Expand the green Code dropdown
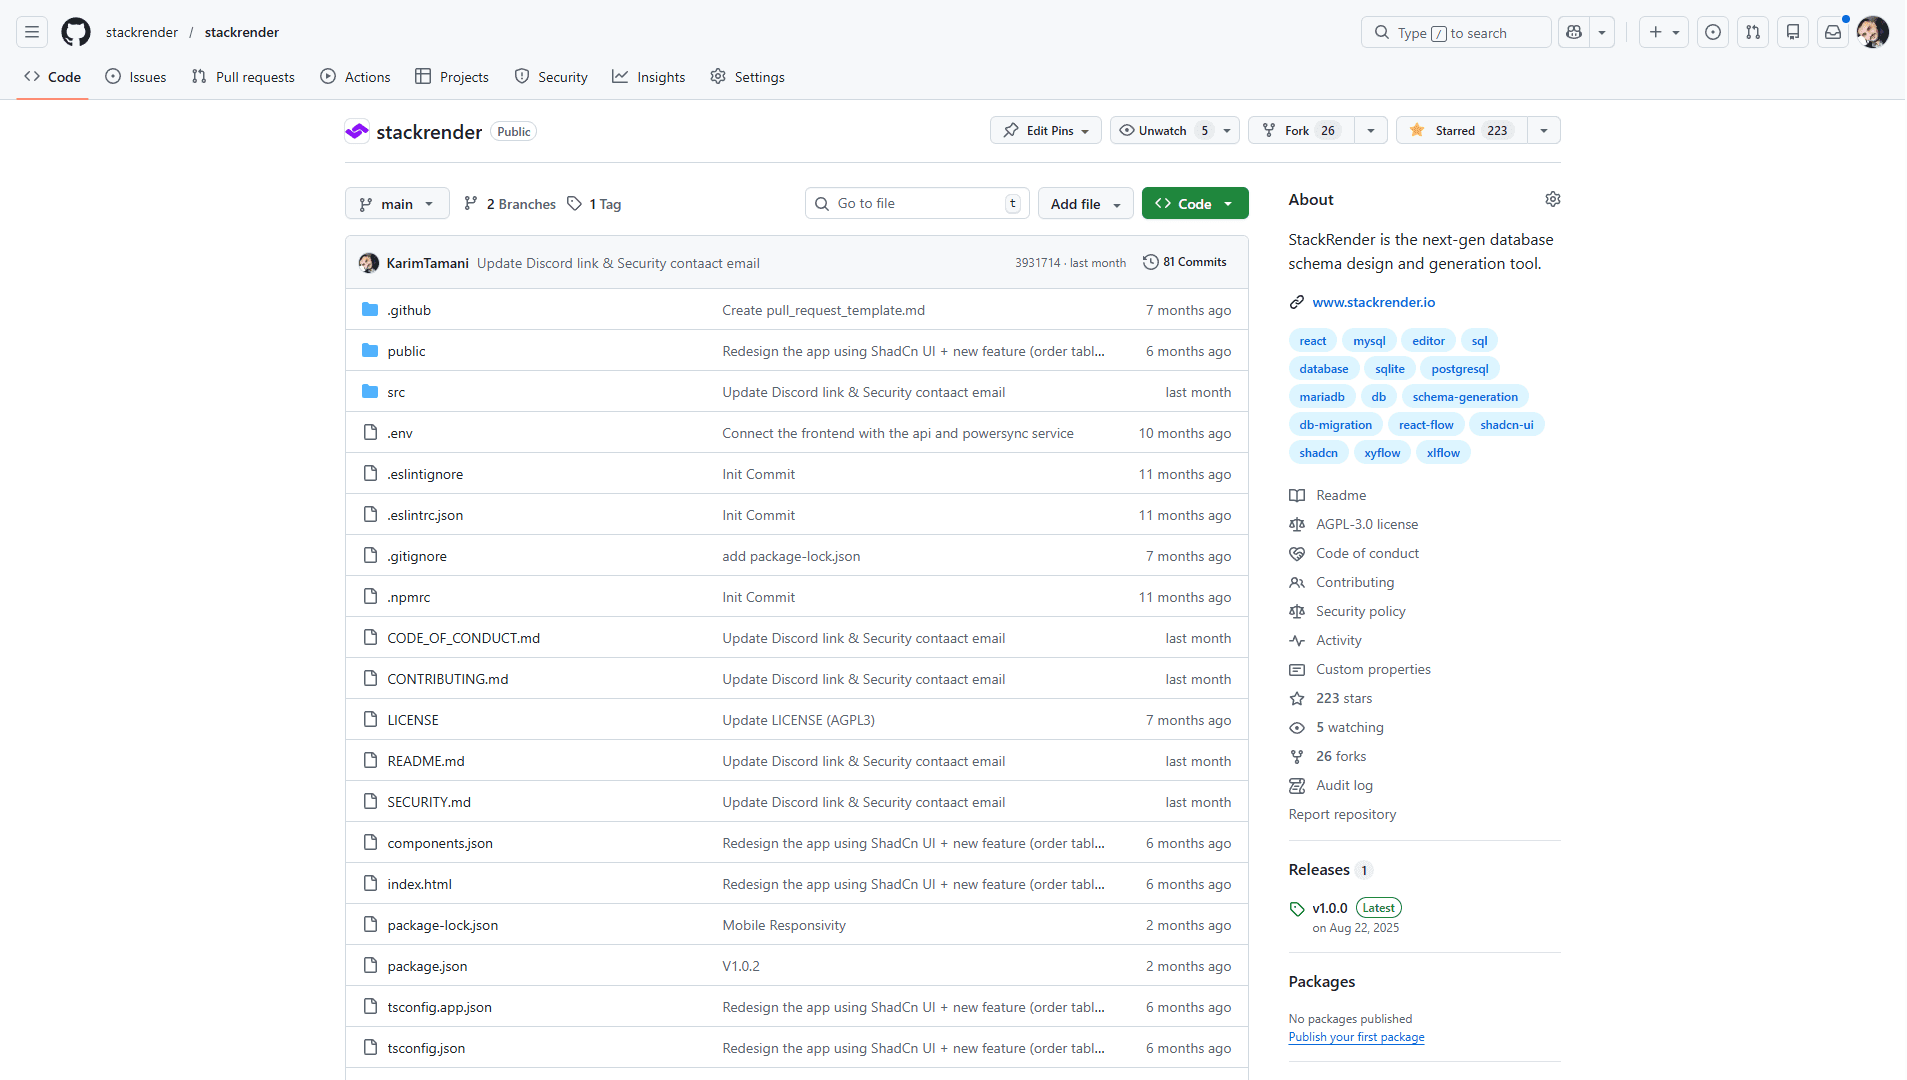Screen dimensions: 1907x1080 (1194, 203)
